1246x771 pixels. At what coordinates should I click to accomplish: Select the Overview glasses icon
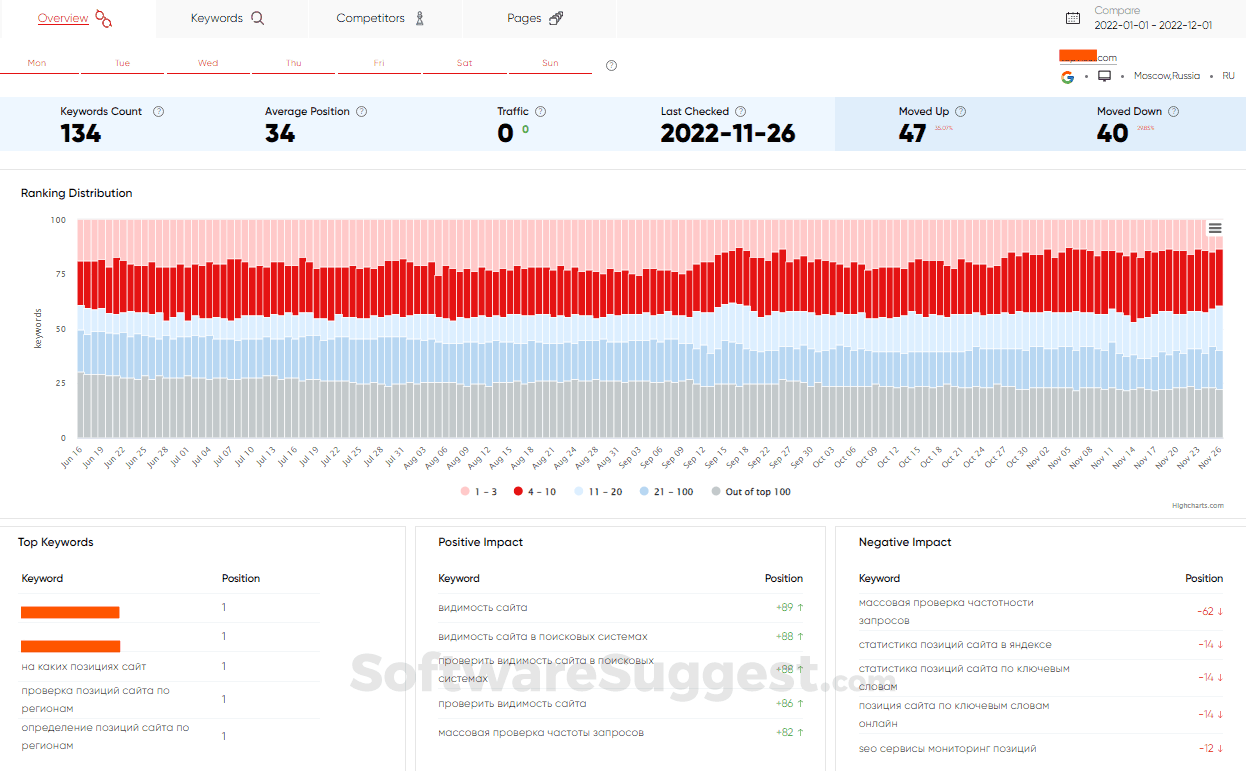[x=103, y=17]
